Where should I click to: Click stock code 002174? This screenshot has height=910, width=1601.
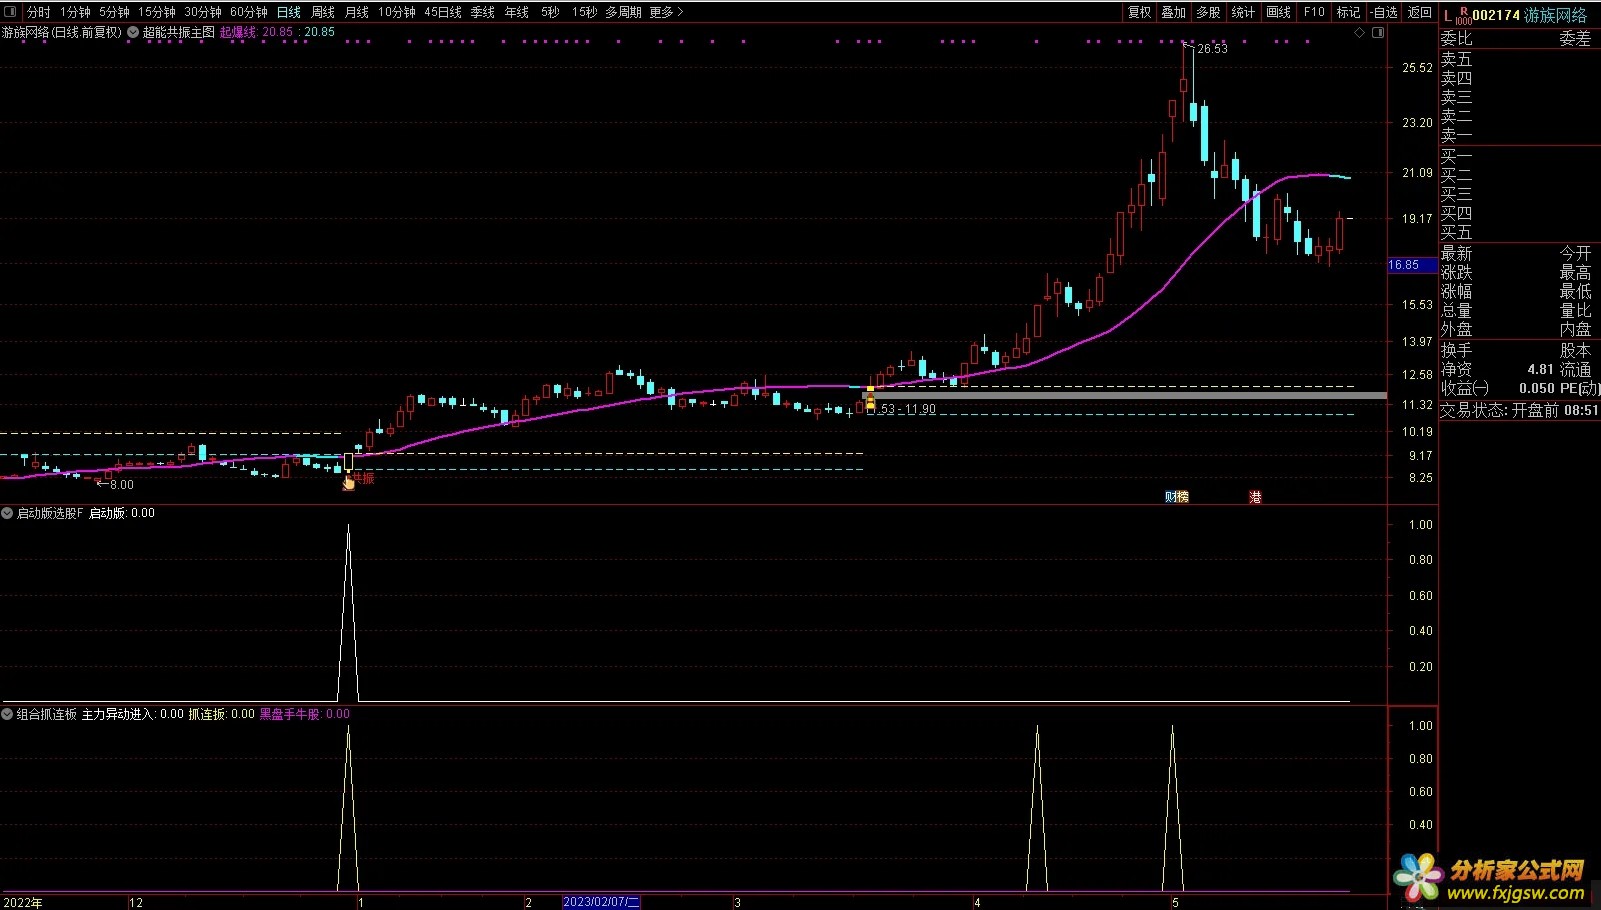(x=1496, y=15)
